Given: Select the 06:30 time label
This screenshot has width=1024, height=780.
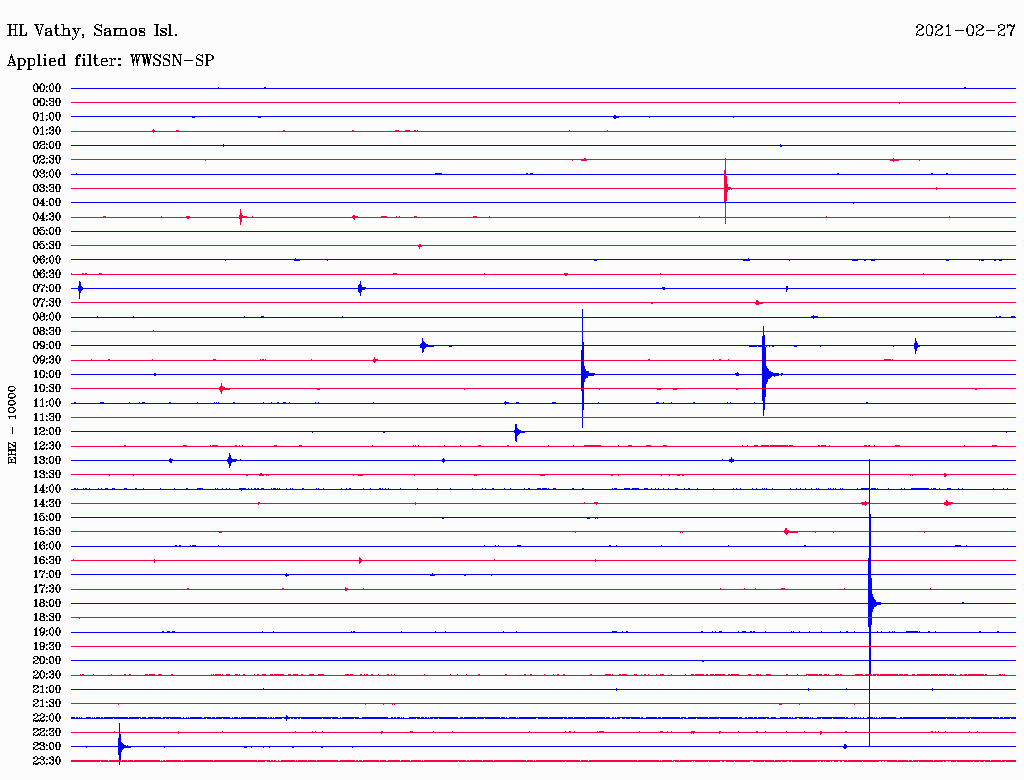Looking at the screenshot, I should [x=46, y=274].
